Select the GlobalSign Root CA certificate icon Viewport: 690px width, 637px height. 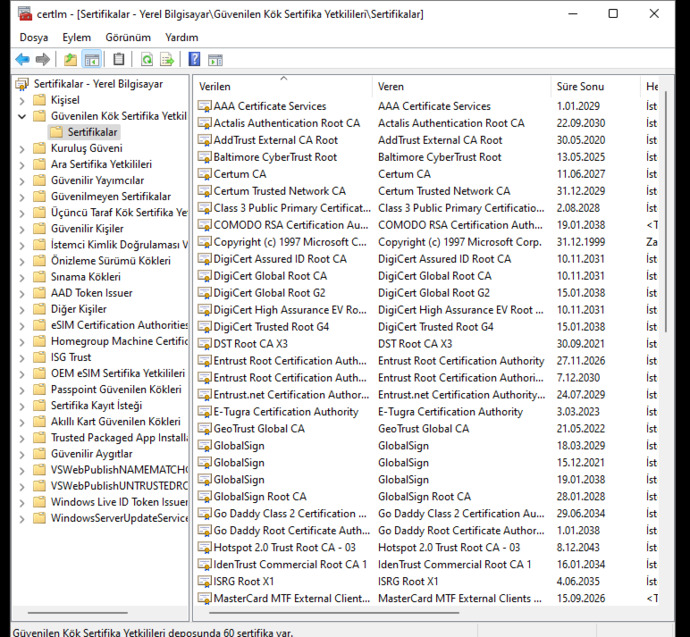point(204,497)
